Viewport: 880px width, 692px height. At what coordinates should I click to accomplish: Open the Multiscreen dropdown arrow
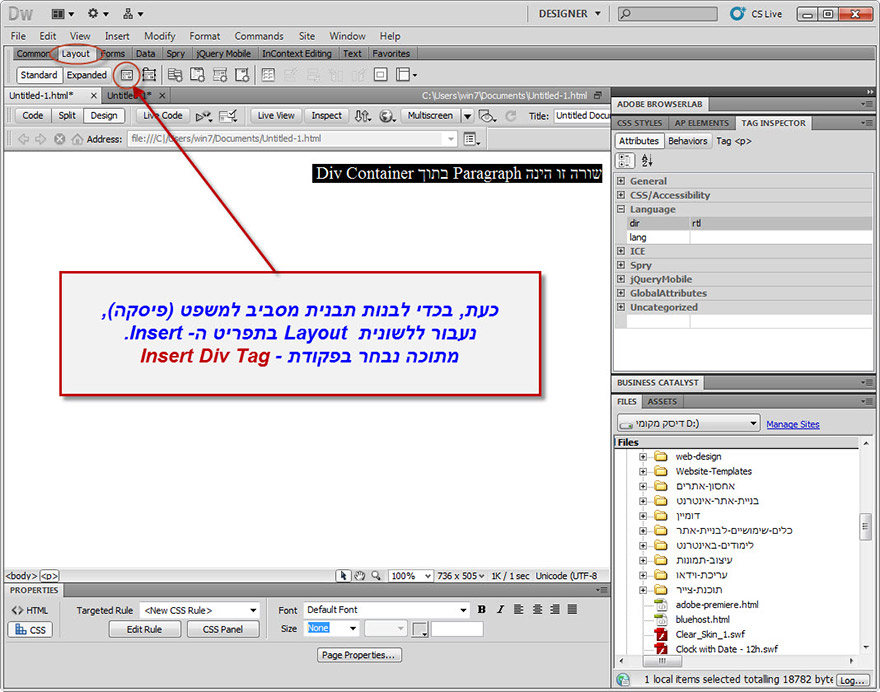pos(467,116)
